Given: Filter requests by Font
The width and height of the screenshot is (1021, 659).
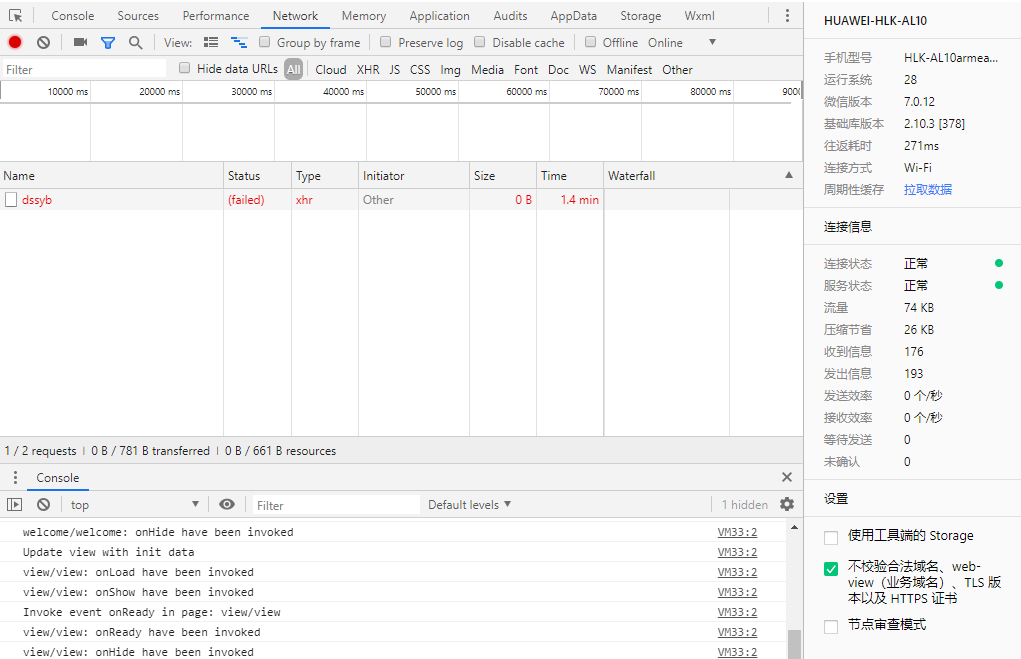Looking at the screenshot, I should 525,69.
